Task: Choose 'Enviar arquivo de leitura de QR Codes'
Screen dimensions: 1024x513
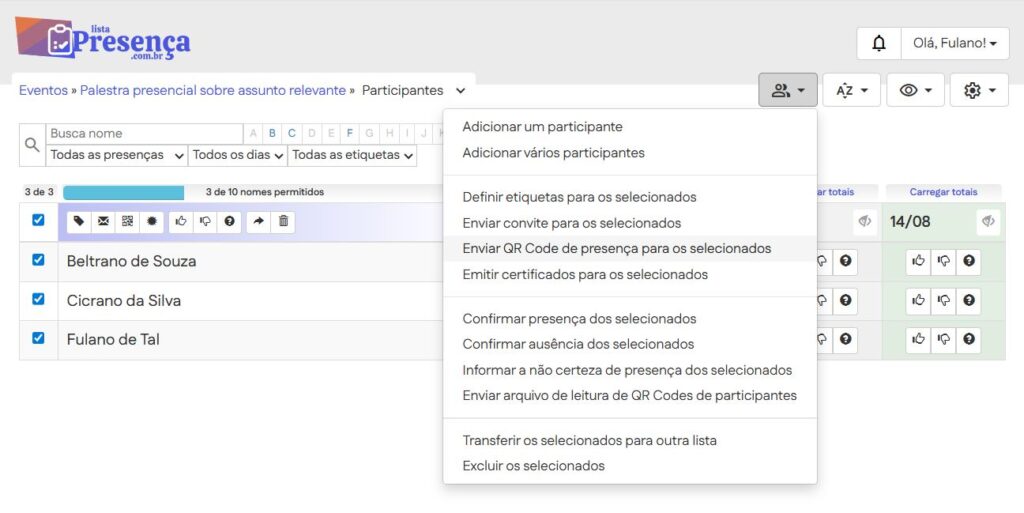Action: pyautogui.click(x=630, y=396)
